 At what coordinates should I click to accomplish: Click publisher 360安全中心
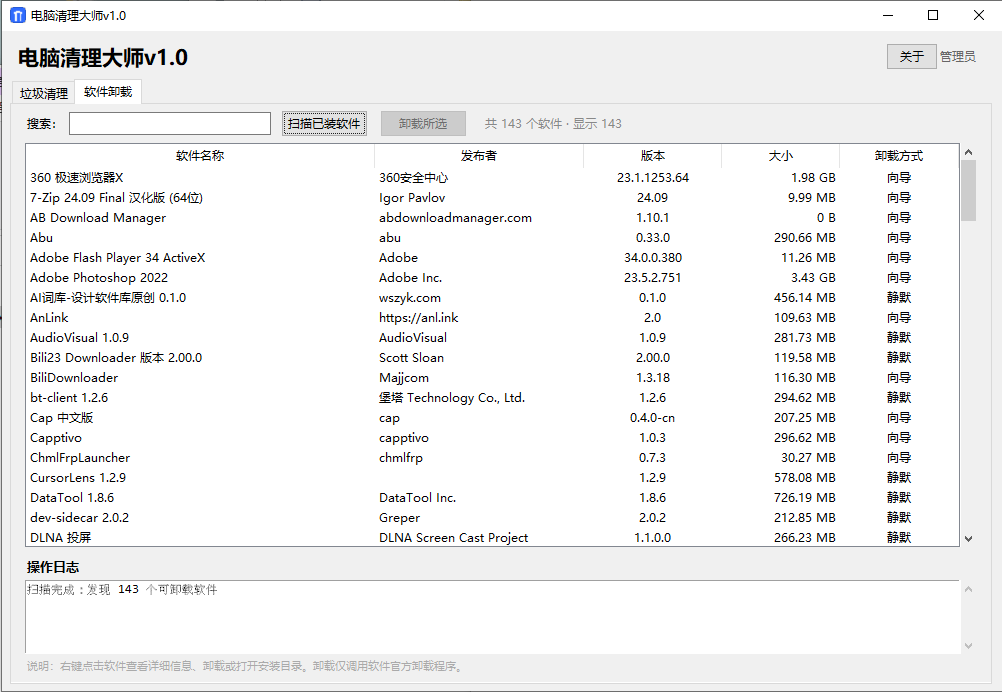[413, 178]
